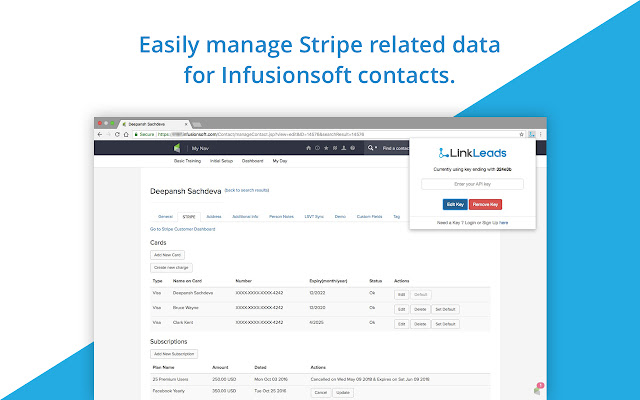Image resolution: width=640 pixels, height=400 pixels.
Task: Open a new browser tab
Action: click(x=197, y=124)
